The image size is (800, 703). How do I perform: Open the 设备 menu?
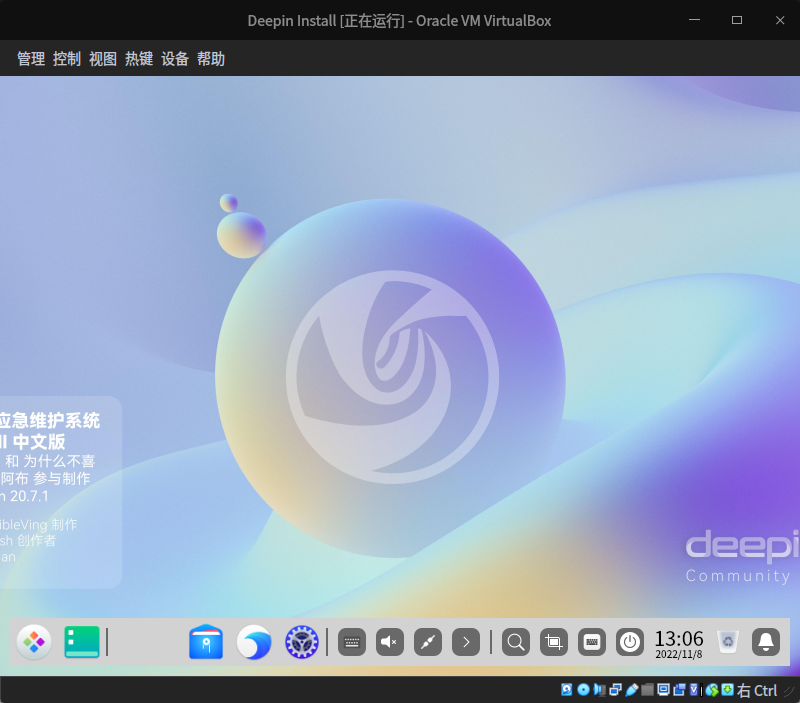click(x=175, y=59)
